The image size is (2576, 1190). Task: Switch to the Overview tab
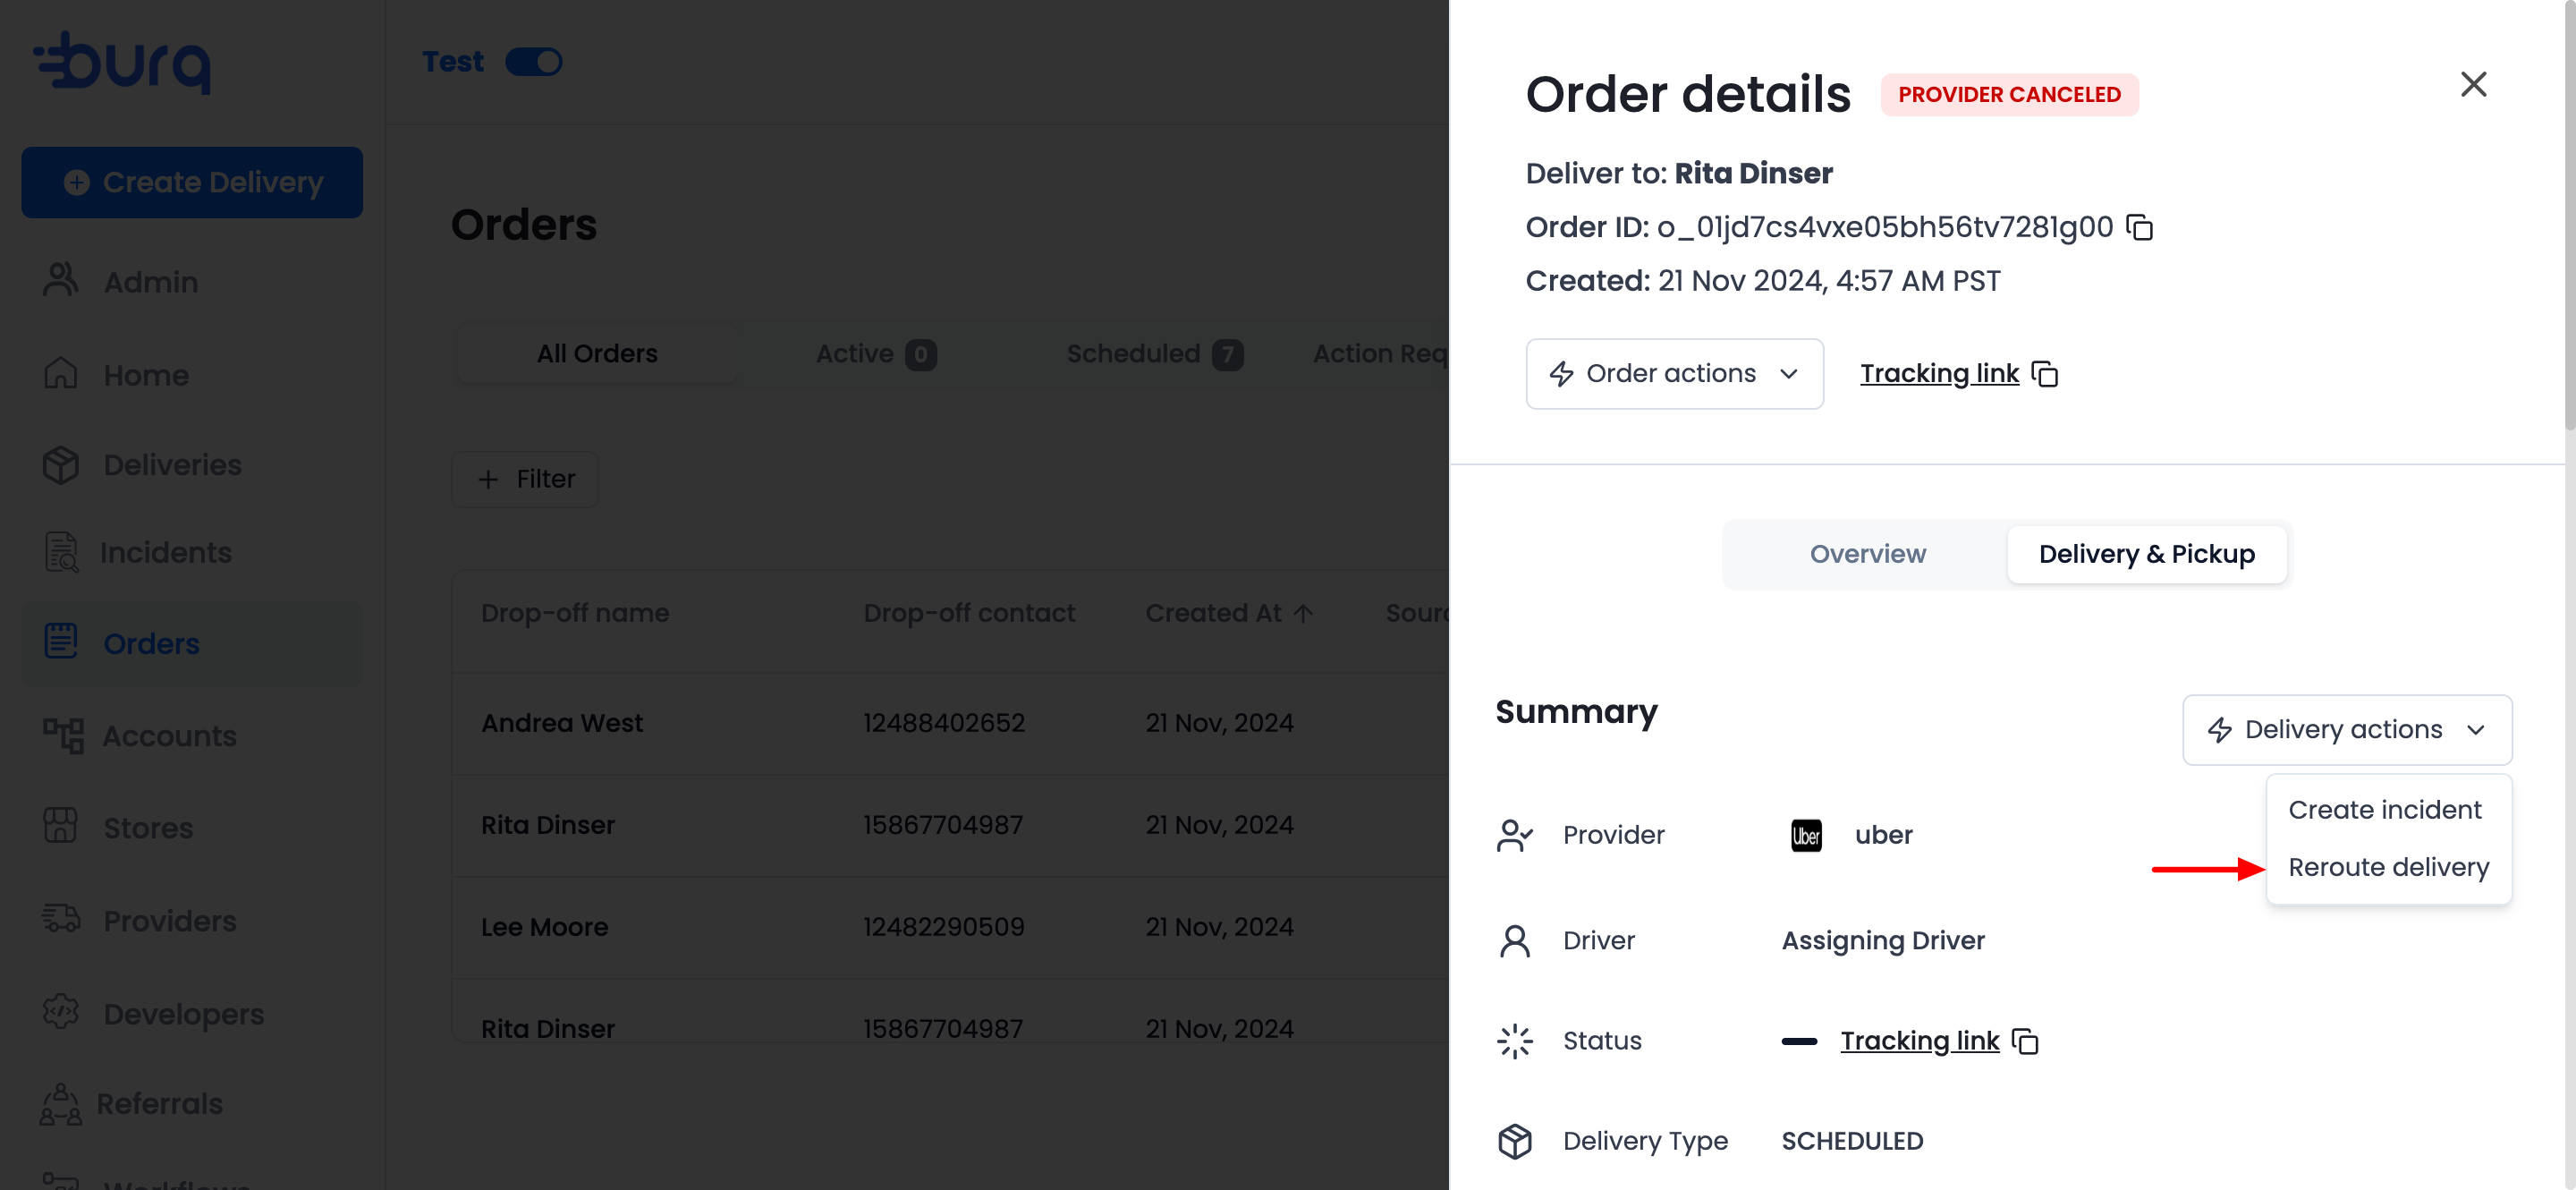click(x=1867, y=554)
